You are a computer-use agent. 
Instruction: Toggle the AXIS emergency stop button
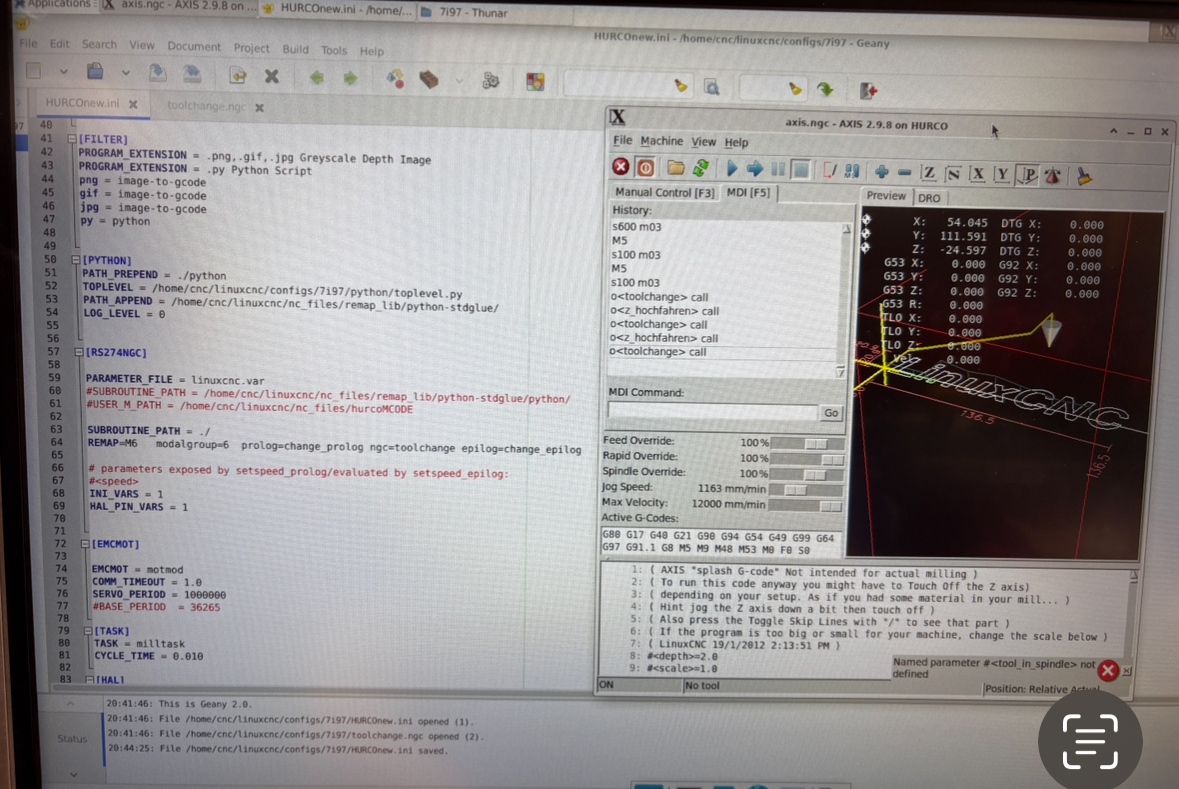(x=620, y=167)
